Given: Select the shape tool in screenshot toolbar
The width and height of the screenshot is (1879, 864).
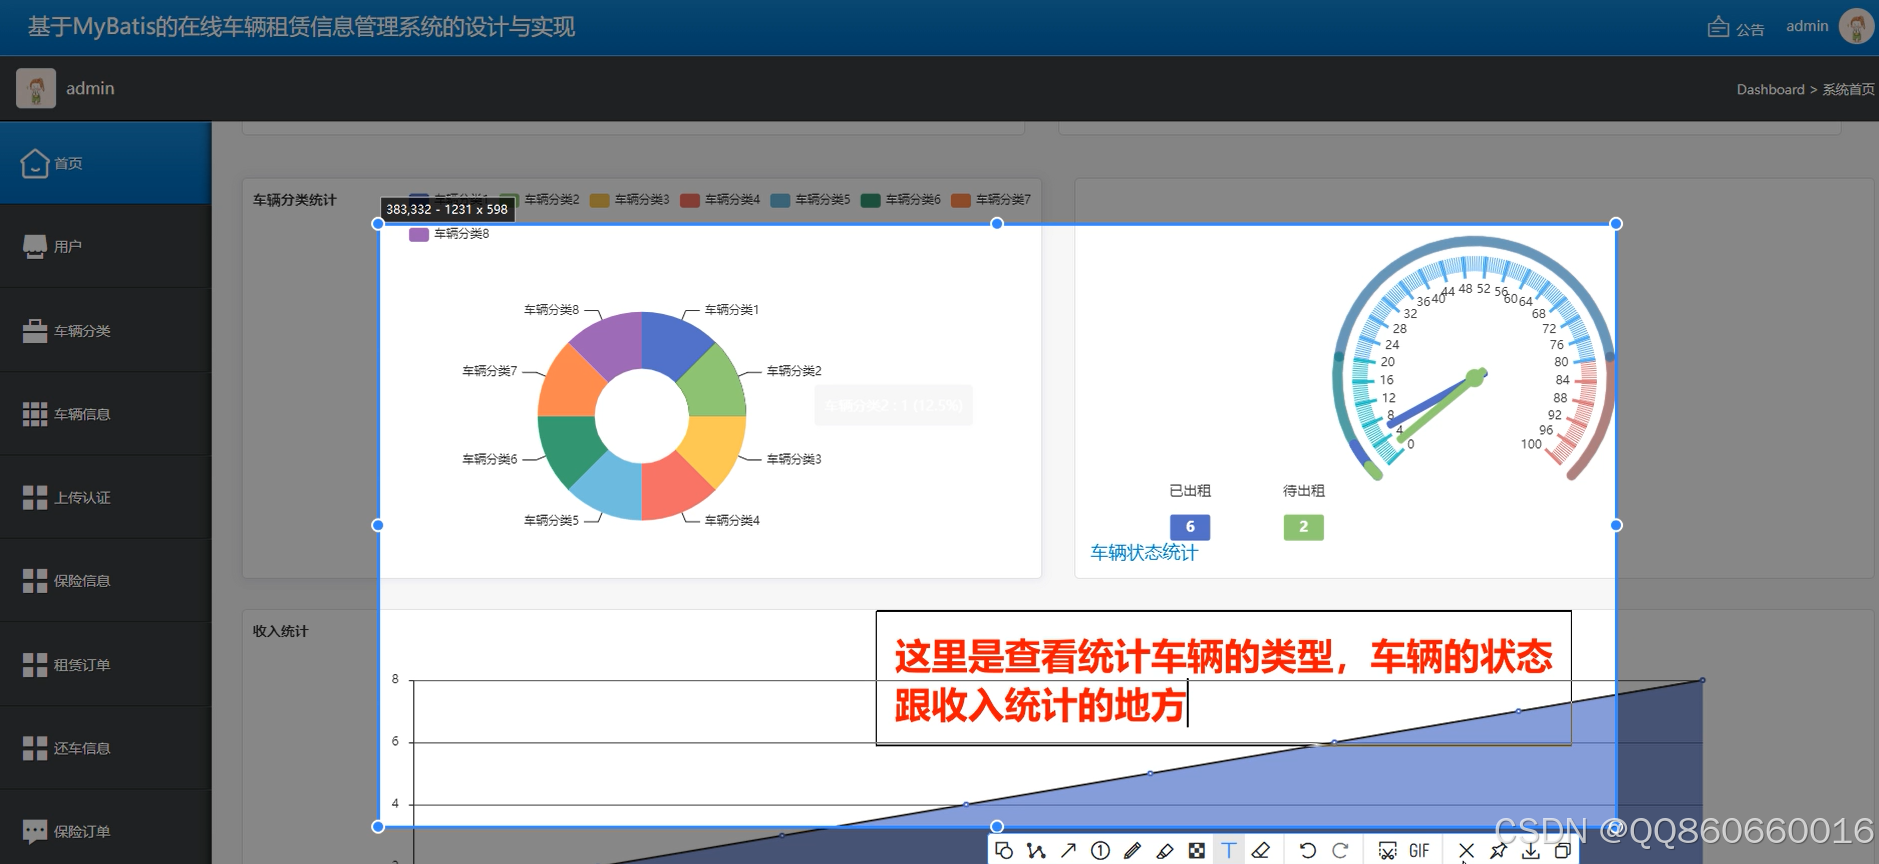Looking at the screenshot, I should tap(1004, 850).
